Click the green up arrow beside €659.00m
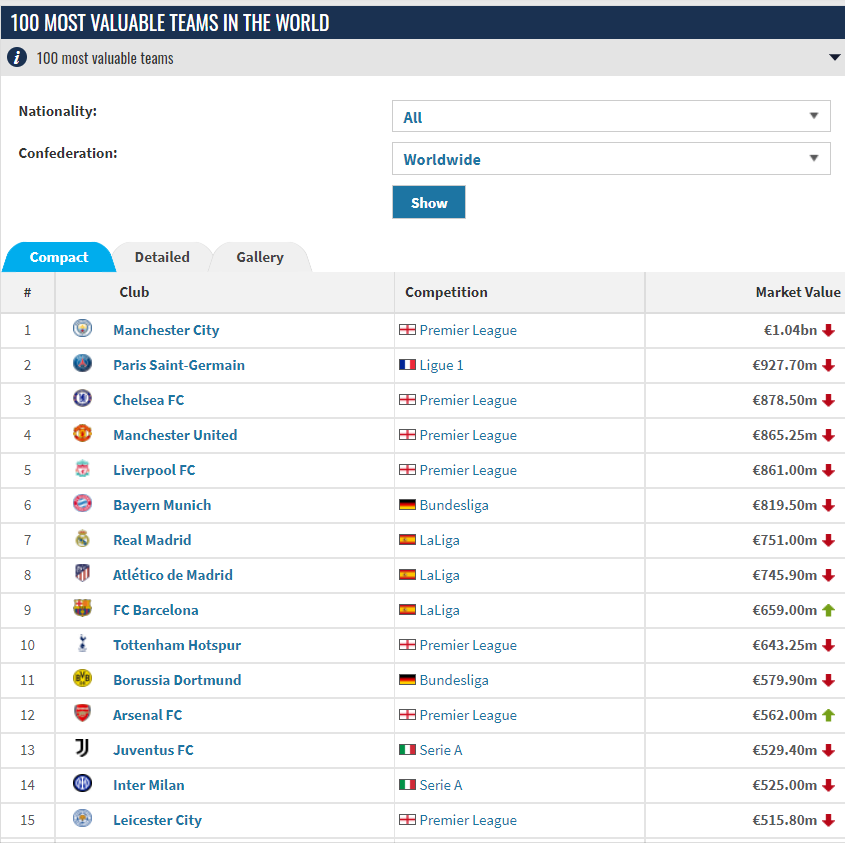 pos(829,610)
